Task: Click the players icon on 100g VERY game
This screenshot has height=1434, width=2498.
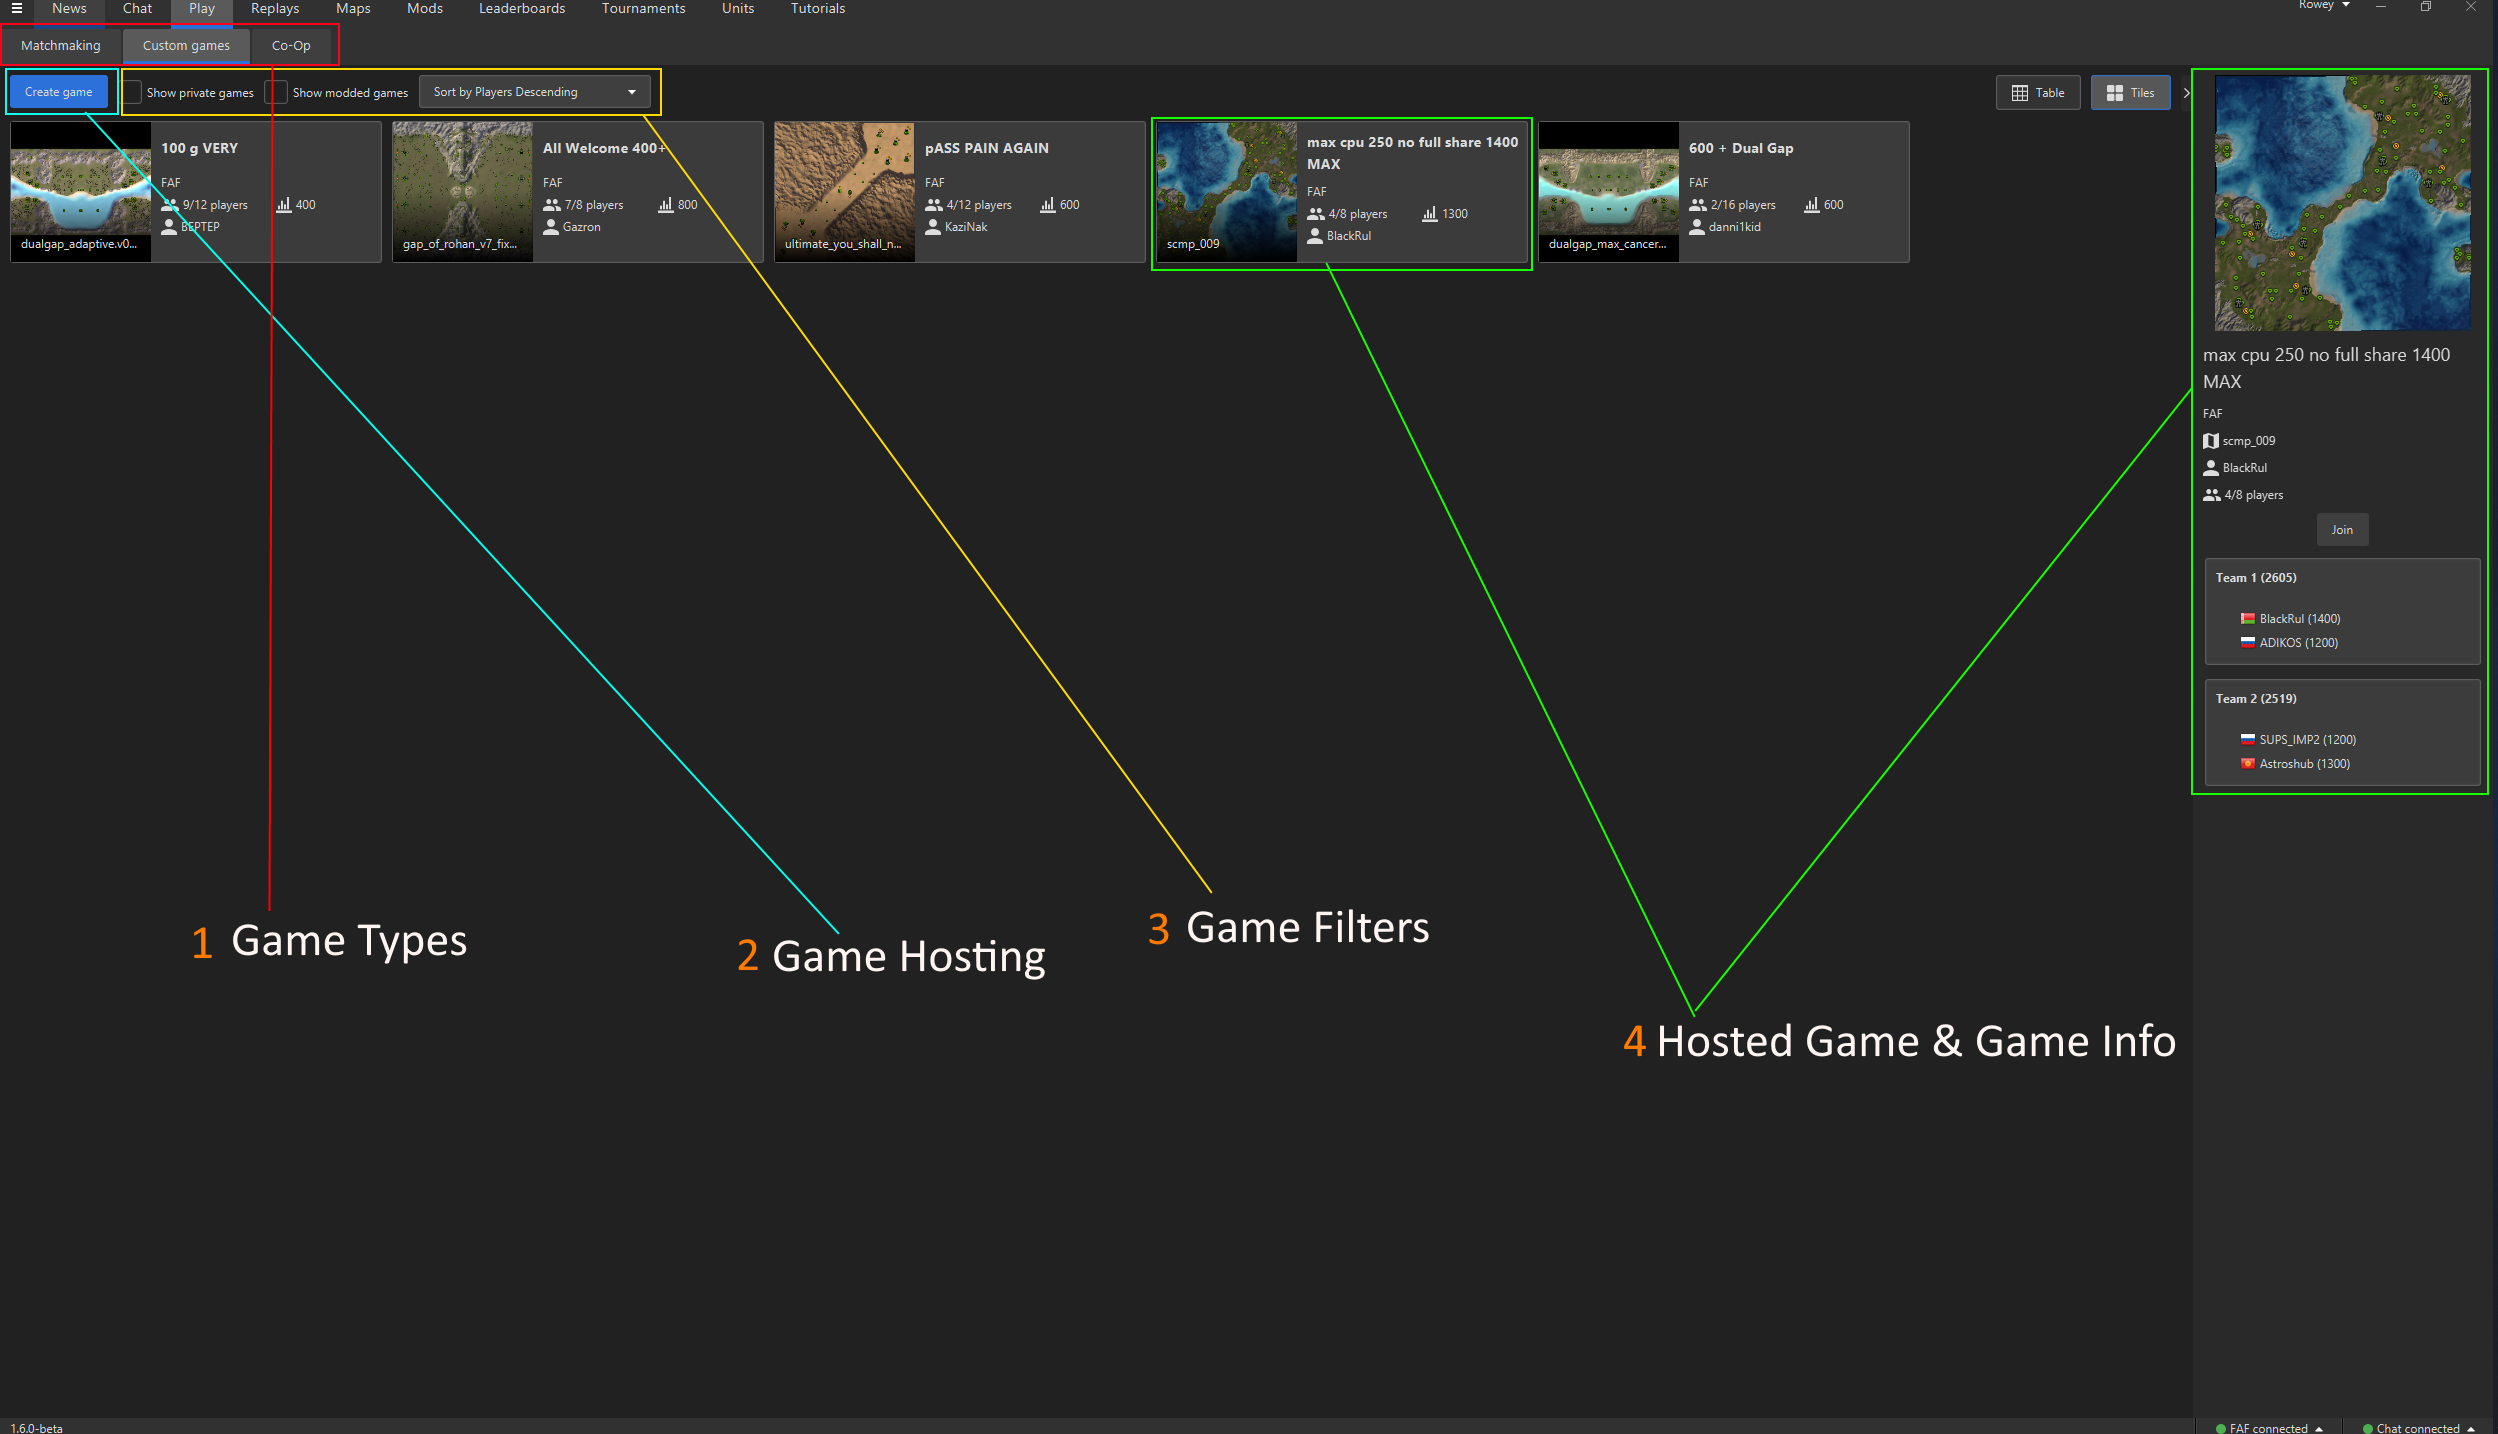Action: coord(170,204)
